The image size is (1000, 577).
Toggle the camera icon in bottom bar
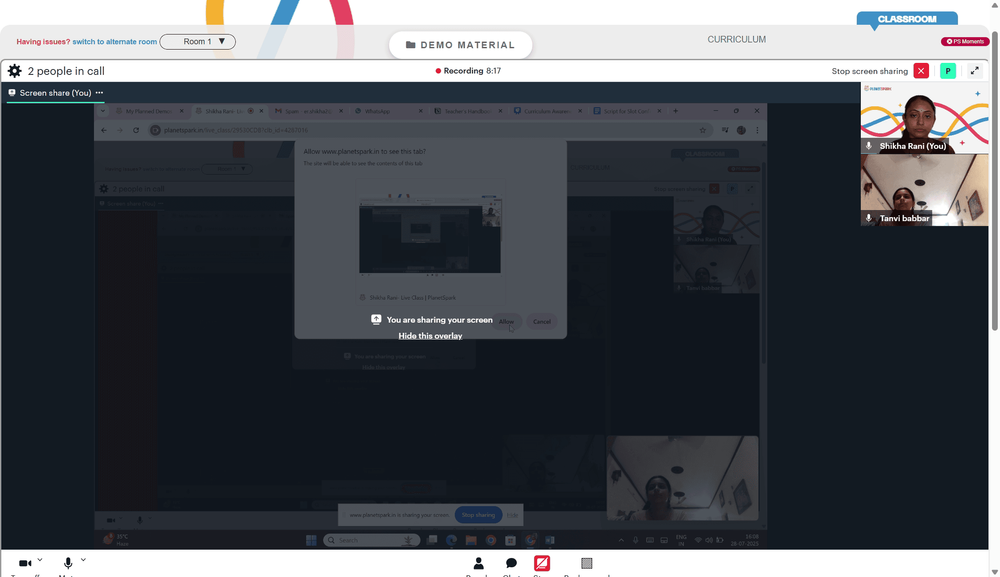[x=25, y=563]
